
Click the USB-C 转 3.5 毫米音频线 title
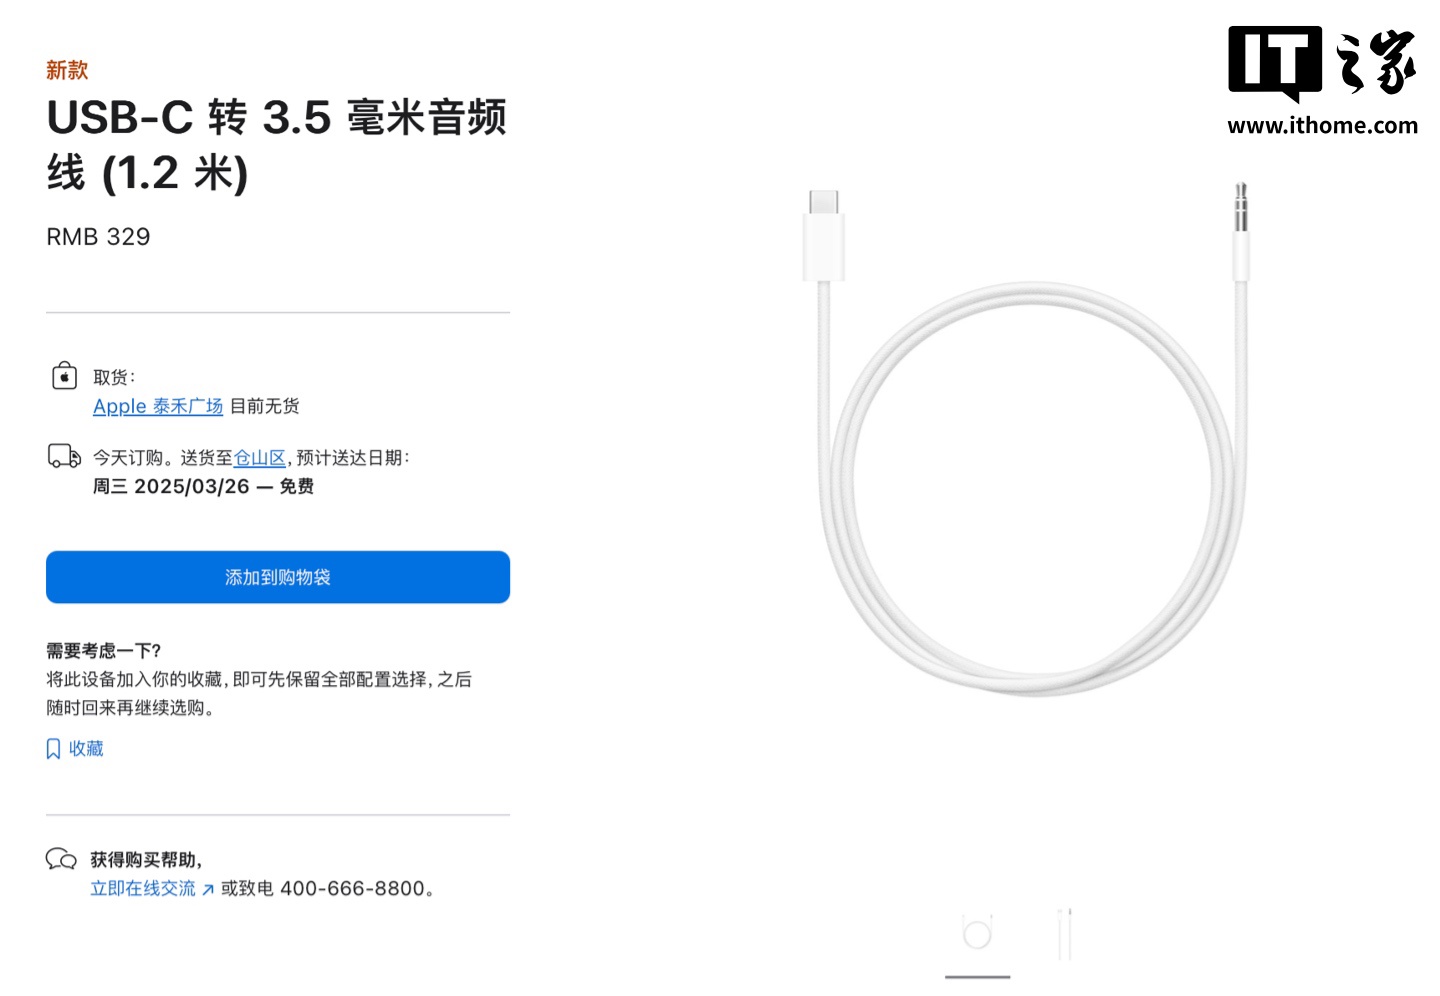(x=277, y=145)
